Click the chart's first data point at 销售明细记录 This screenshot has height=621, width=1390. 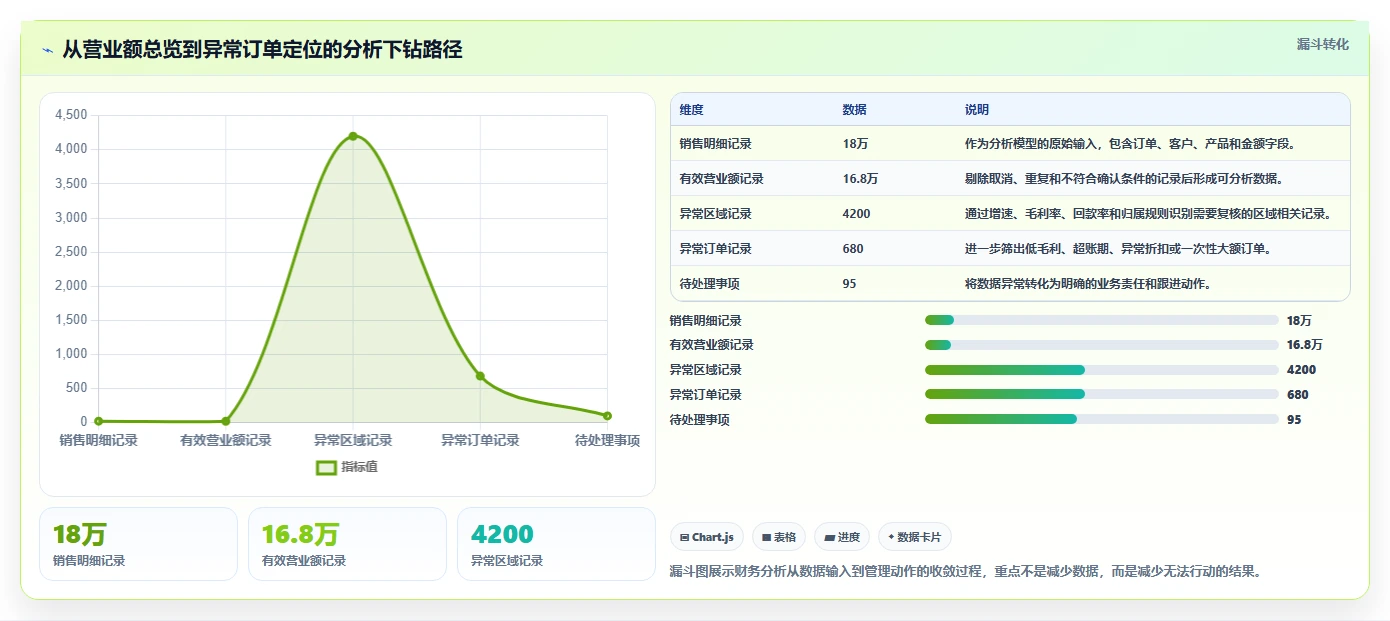[x=98, y=421]
